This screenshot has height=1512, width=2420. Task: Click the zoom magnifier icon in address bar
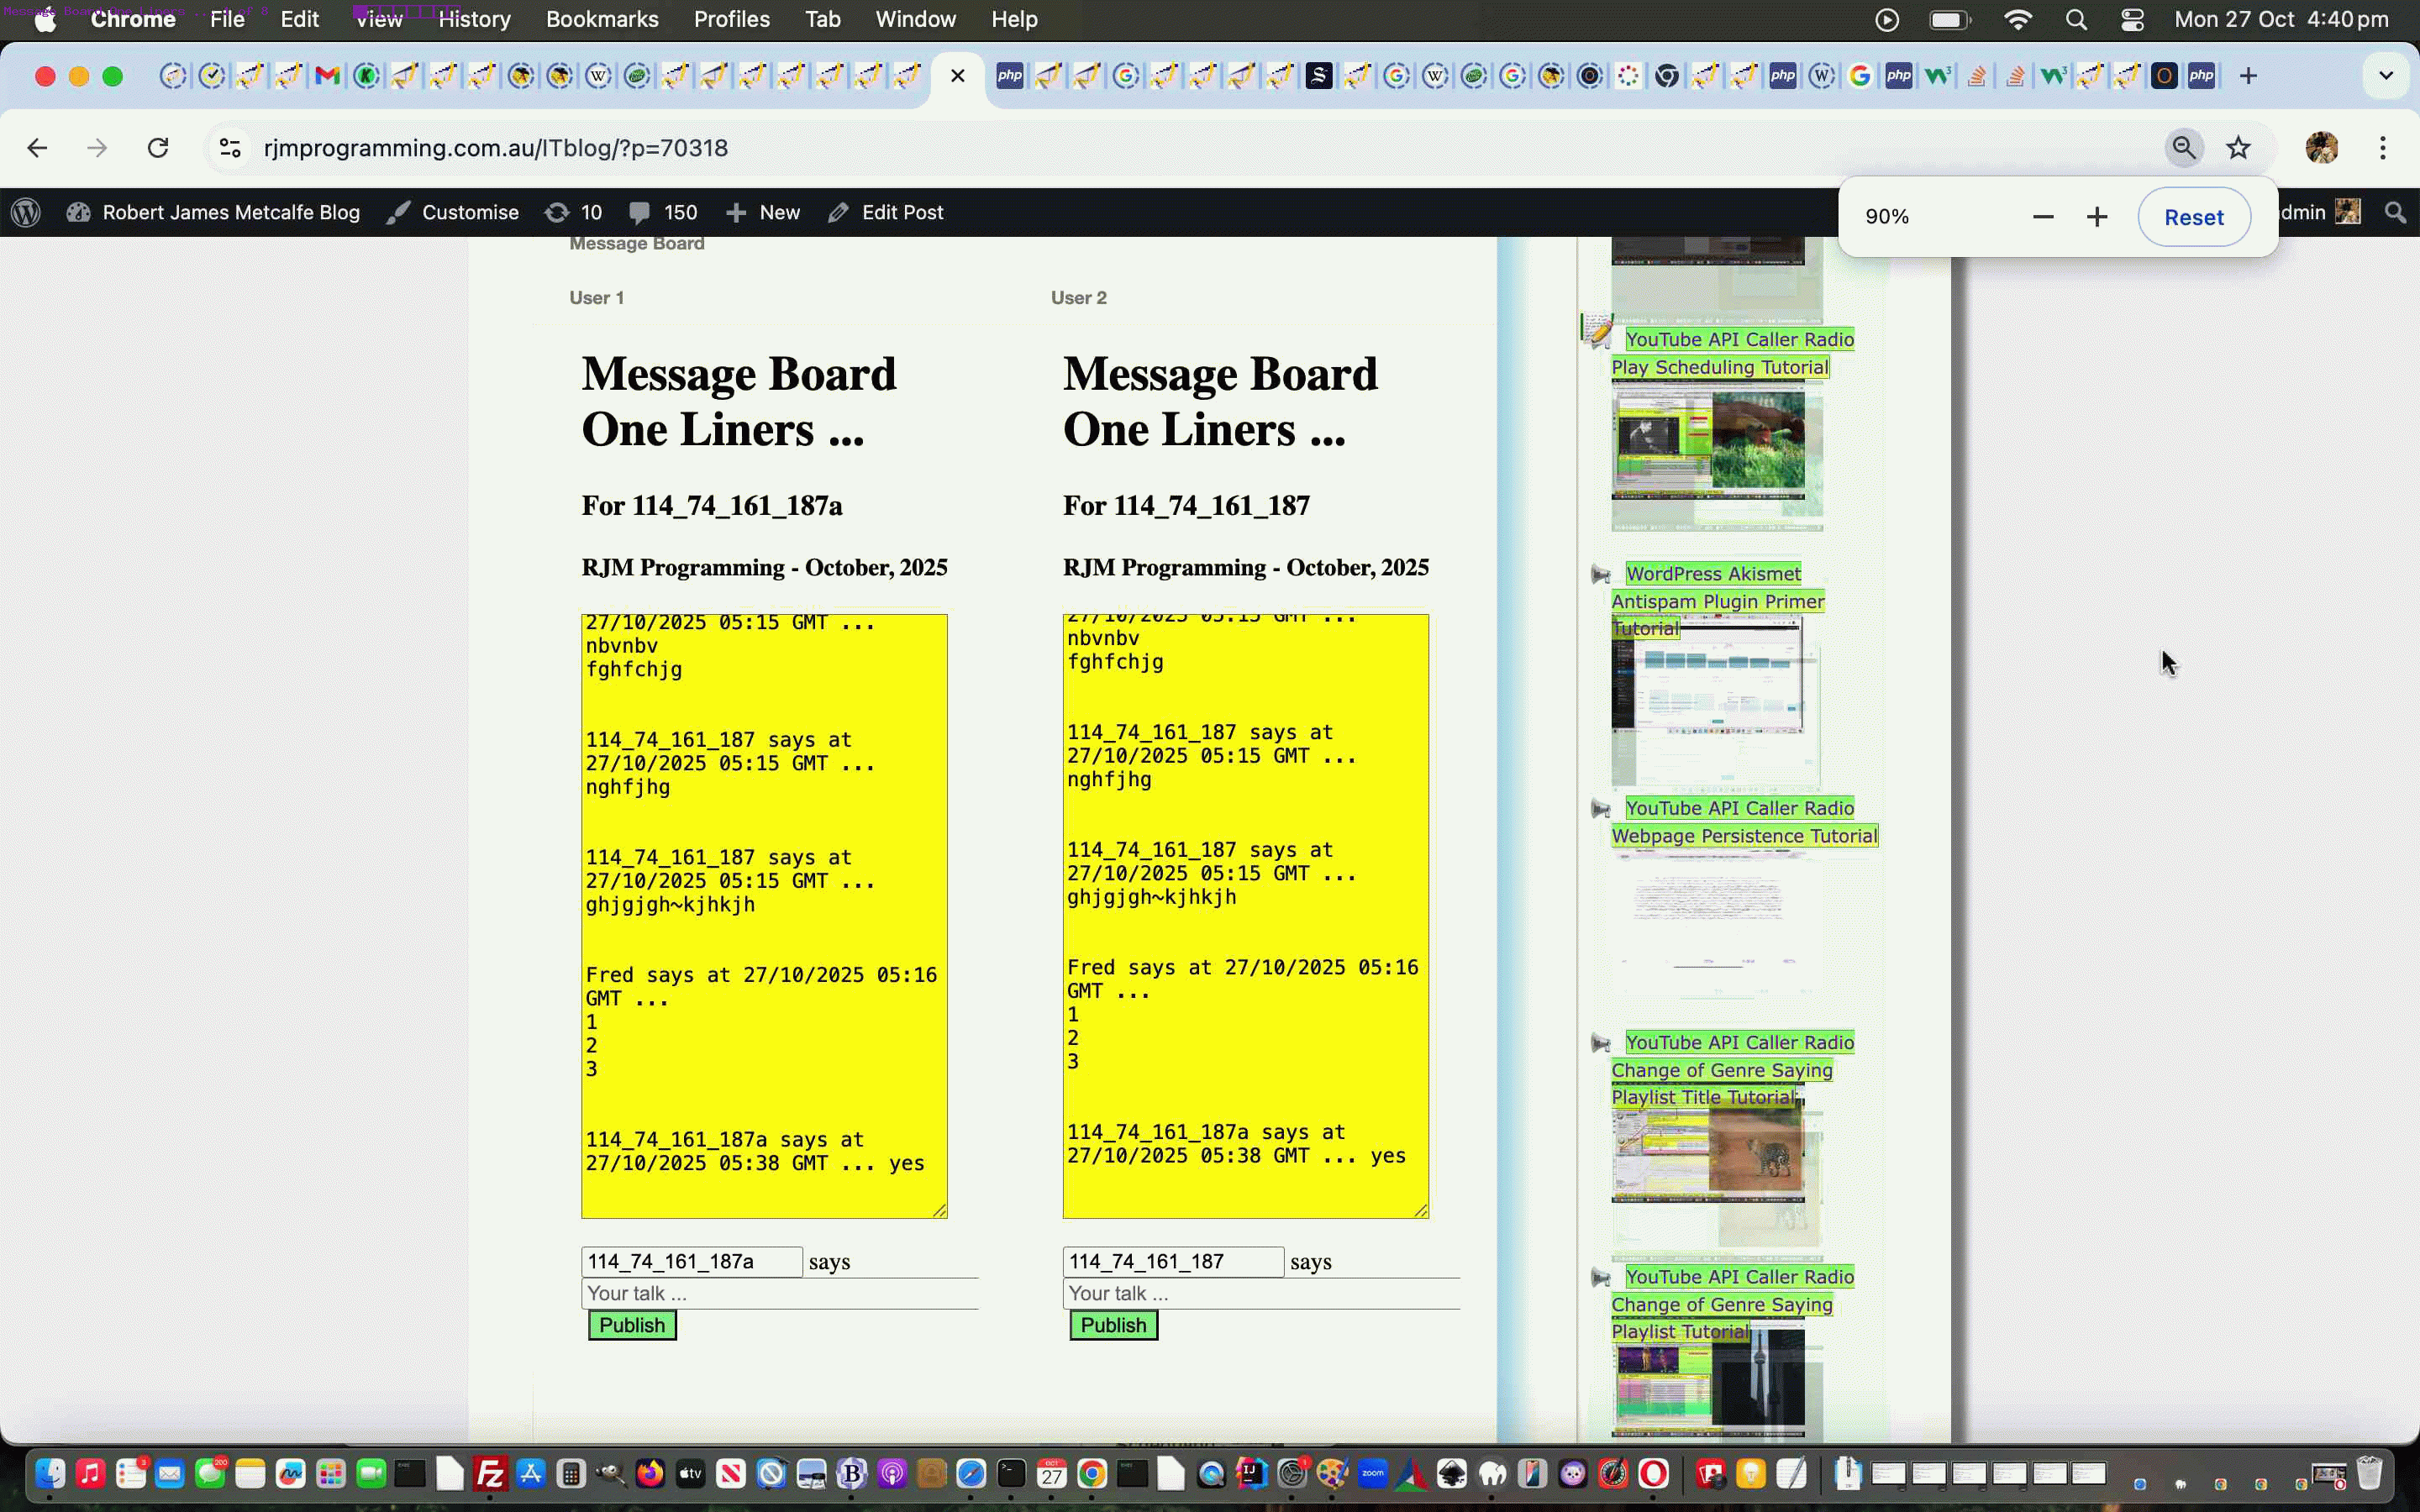tap(2184, 148)
